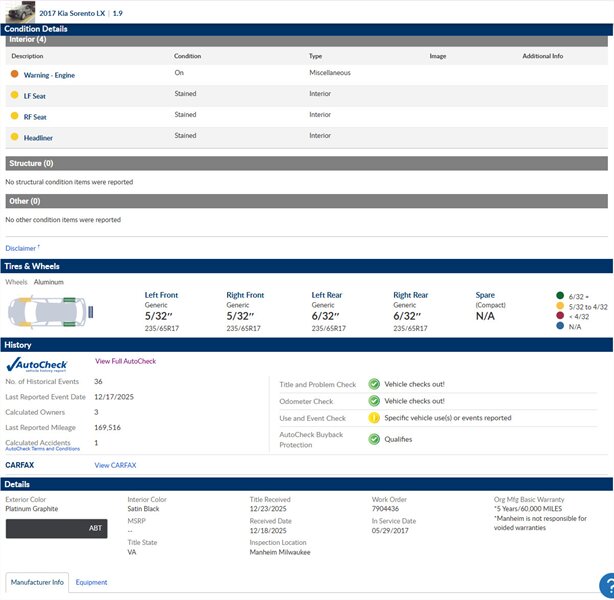Click the yellow dot beside Headliner
Screen dimensions: 614x600
[x=14, y=136]
